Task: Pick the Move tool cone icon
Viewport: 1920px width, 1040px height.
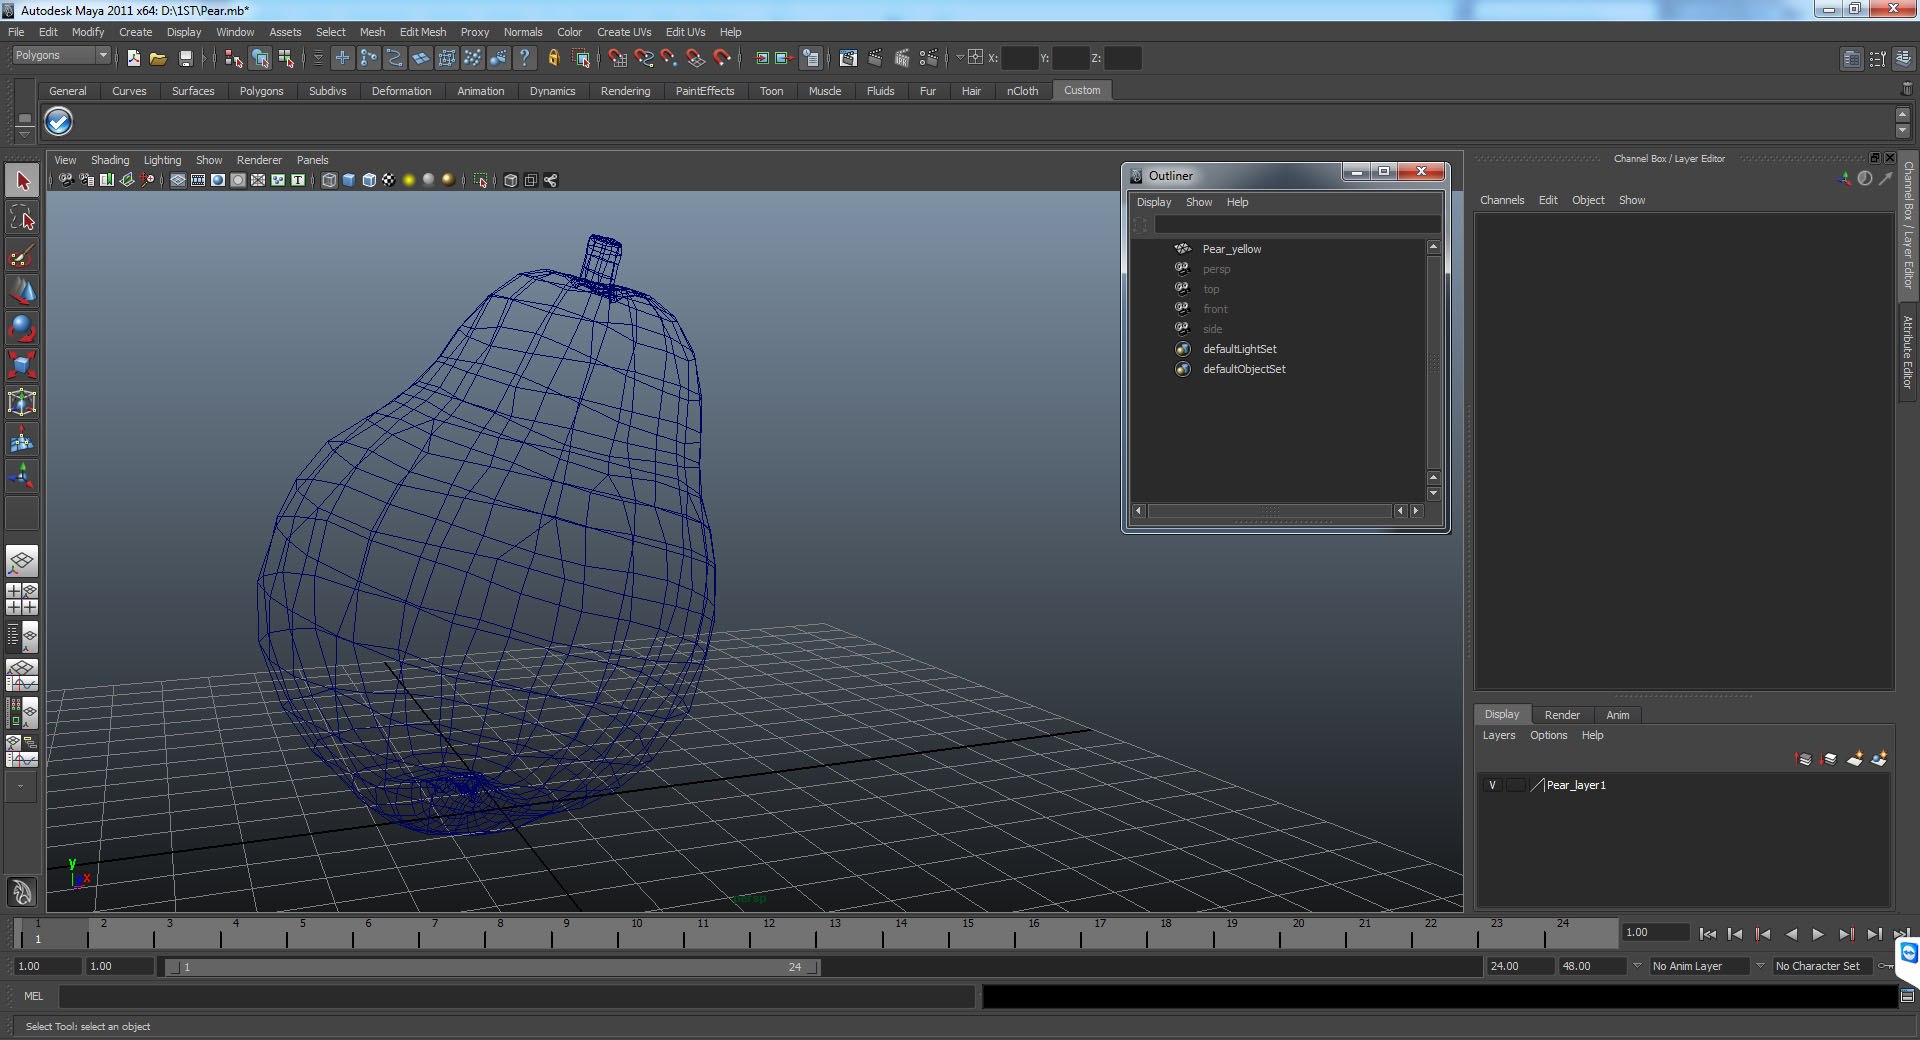Action: click(x=22, y=292)
